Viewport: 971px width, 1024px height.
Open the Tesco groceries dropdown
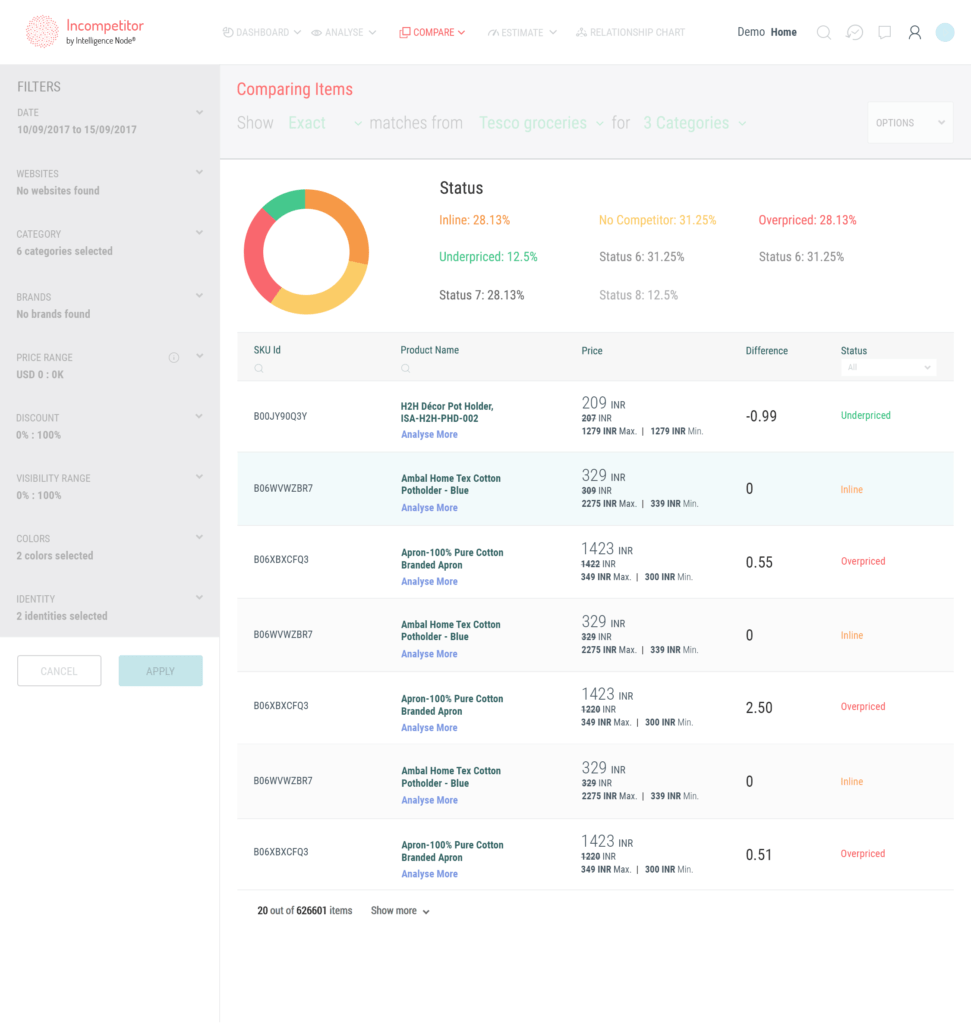tap(541, 123)
